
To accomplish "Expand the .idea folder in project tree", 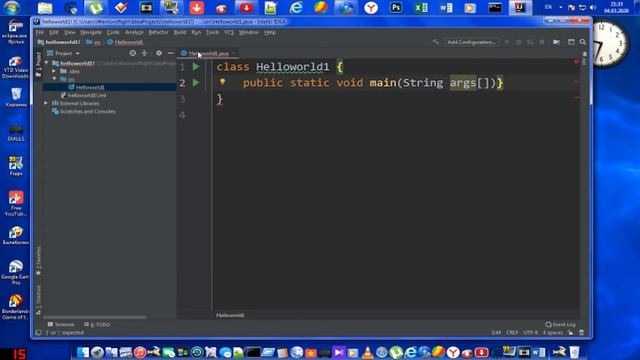I will [54, 71].
